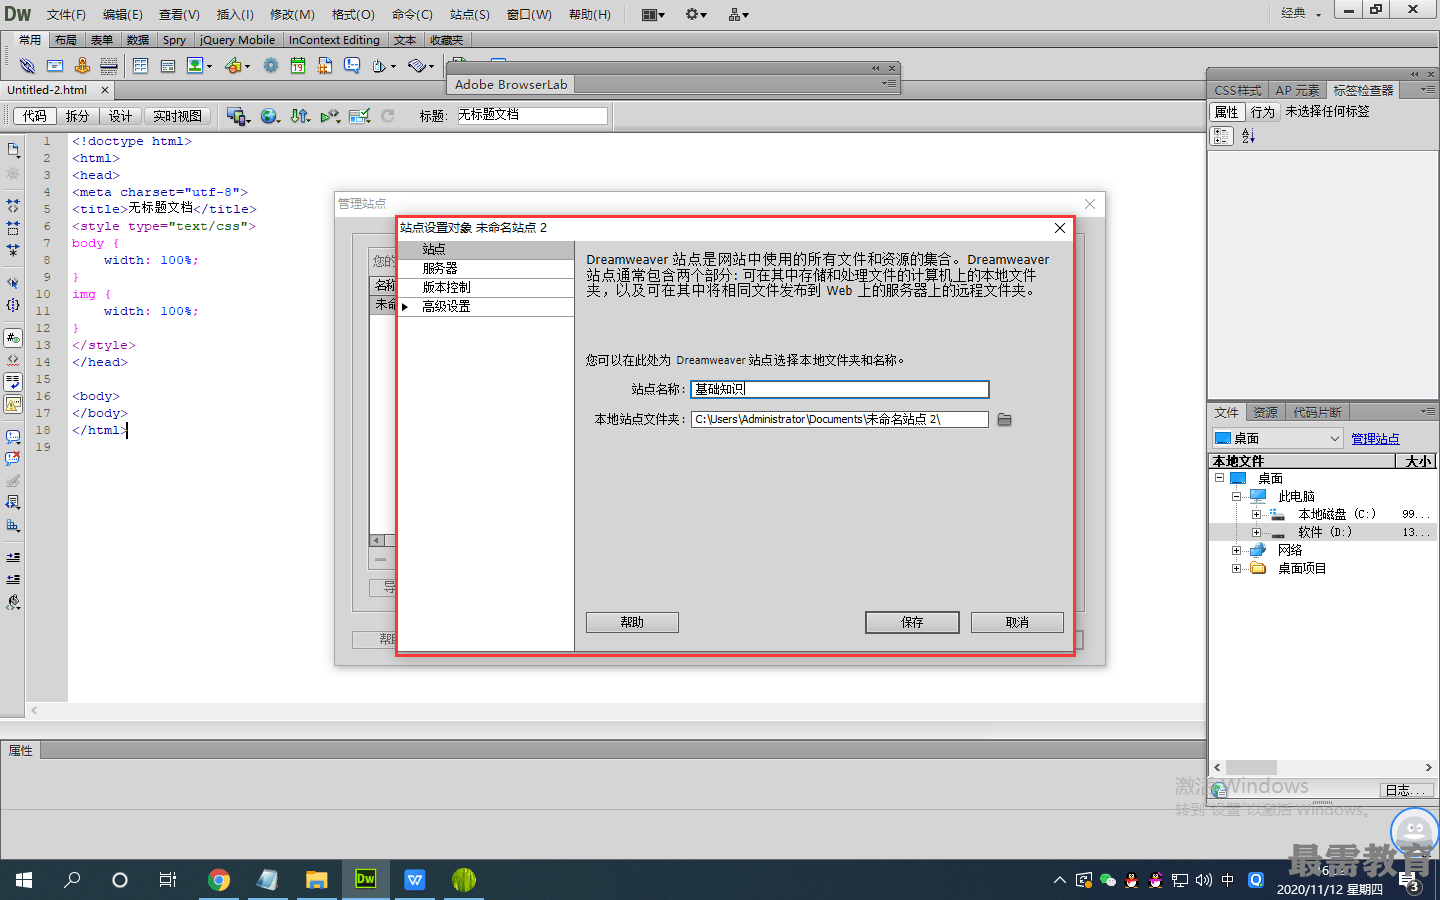Switch to jQuery Mobile insert tab
Viewport: 1440px width, 900px height.
coord(237,40)
